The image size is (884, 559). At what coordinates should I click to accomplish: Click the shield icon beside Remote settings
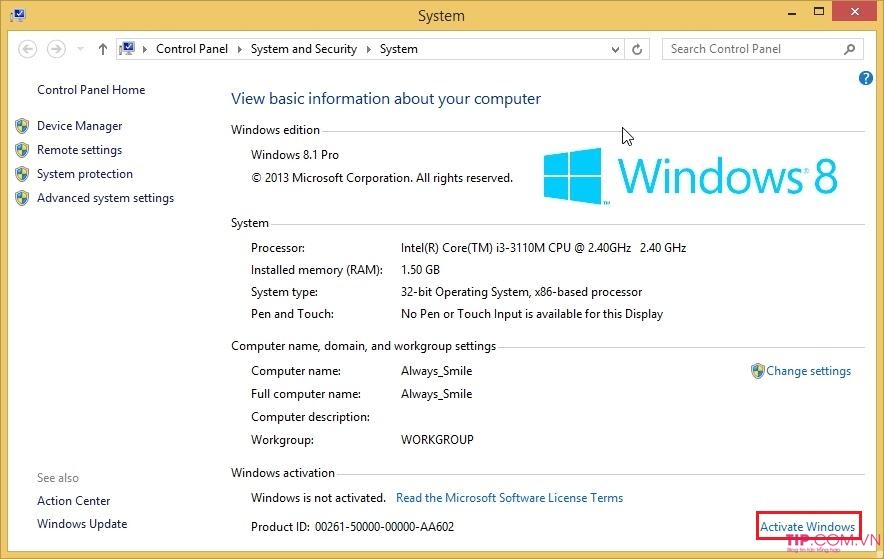(x=22, y=150)
